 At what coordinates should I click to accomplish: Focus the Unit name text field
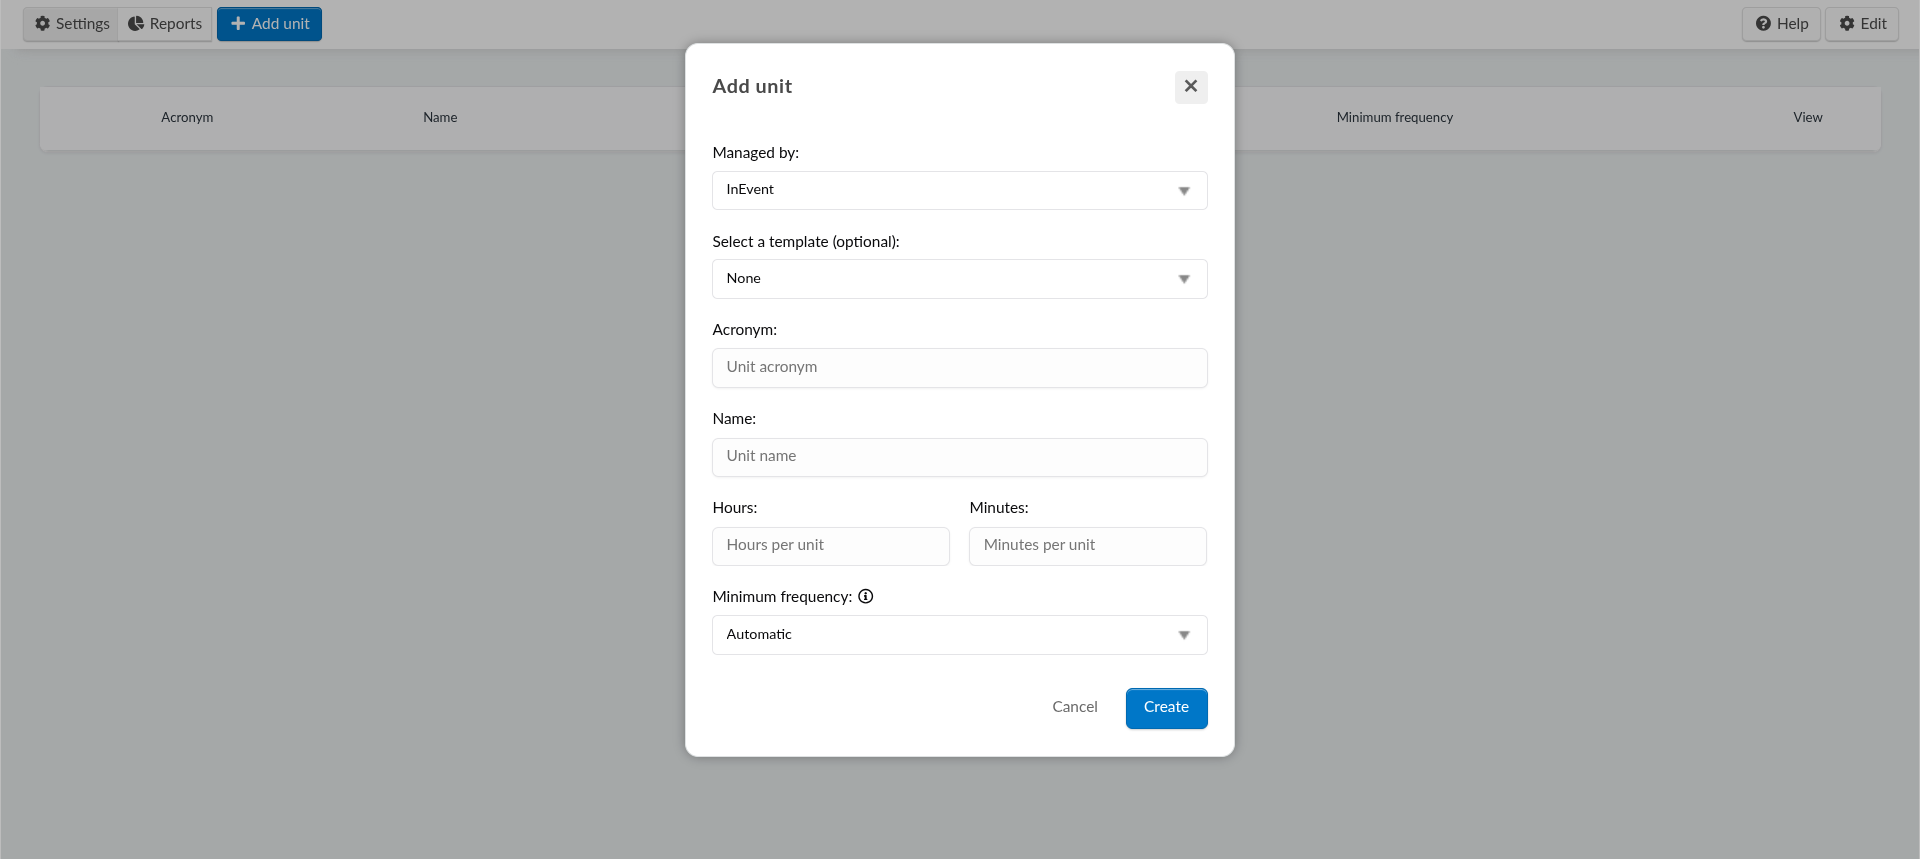959,457
